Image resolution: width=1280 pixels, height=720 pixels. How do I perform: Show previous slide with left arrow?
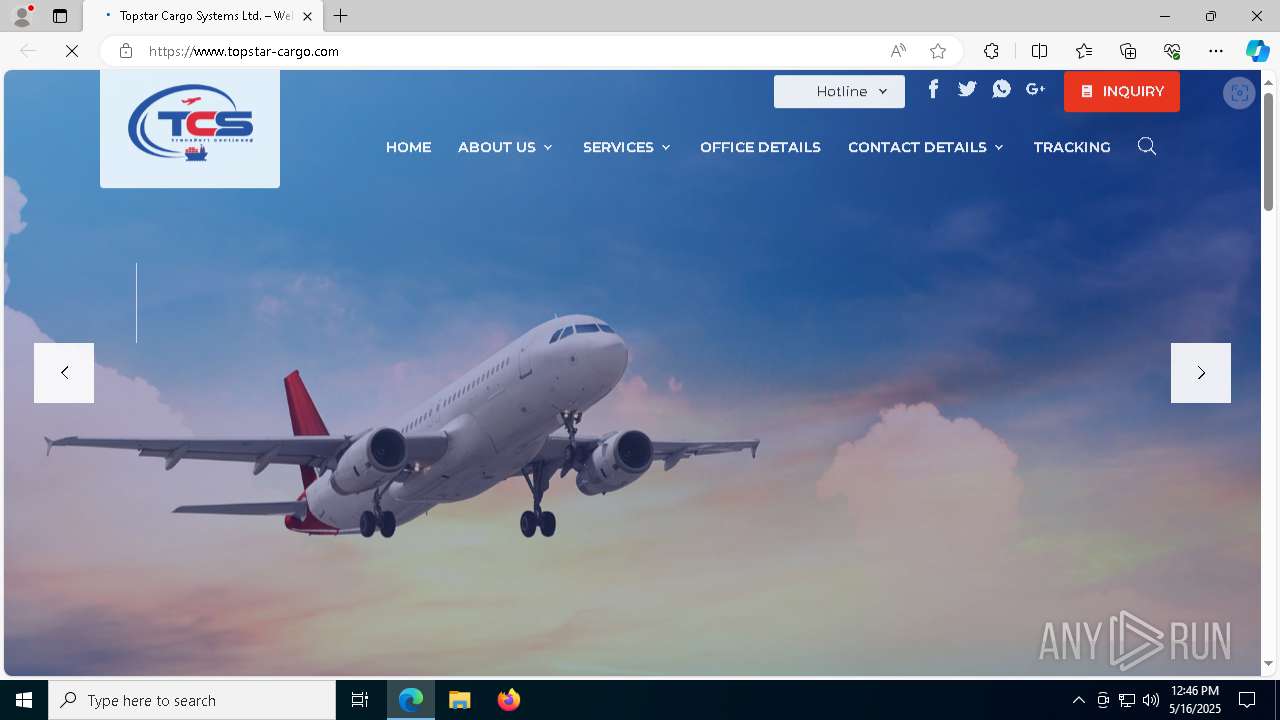click(64, 373)
